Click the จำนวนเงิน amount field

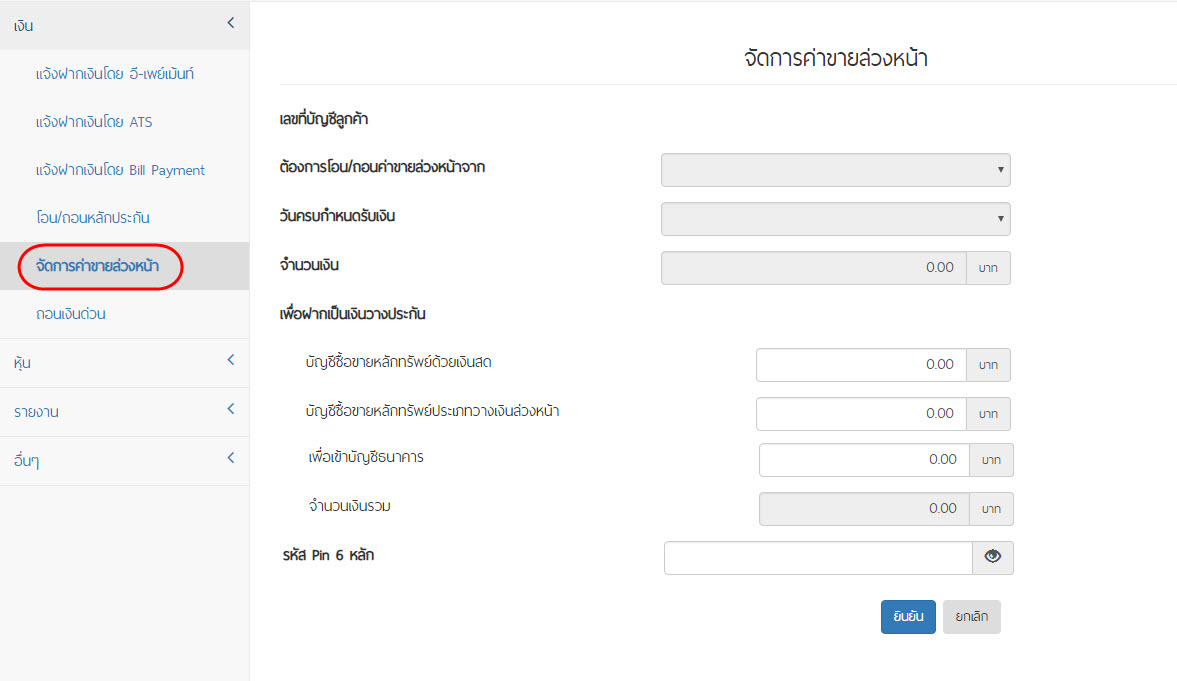click(x=814, y=268)
